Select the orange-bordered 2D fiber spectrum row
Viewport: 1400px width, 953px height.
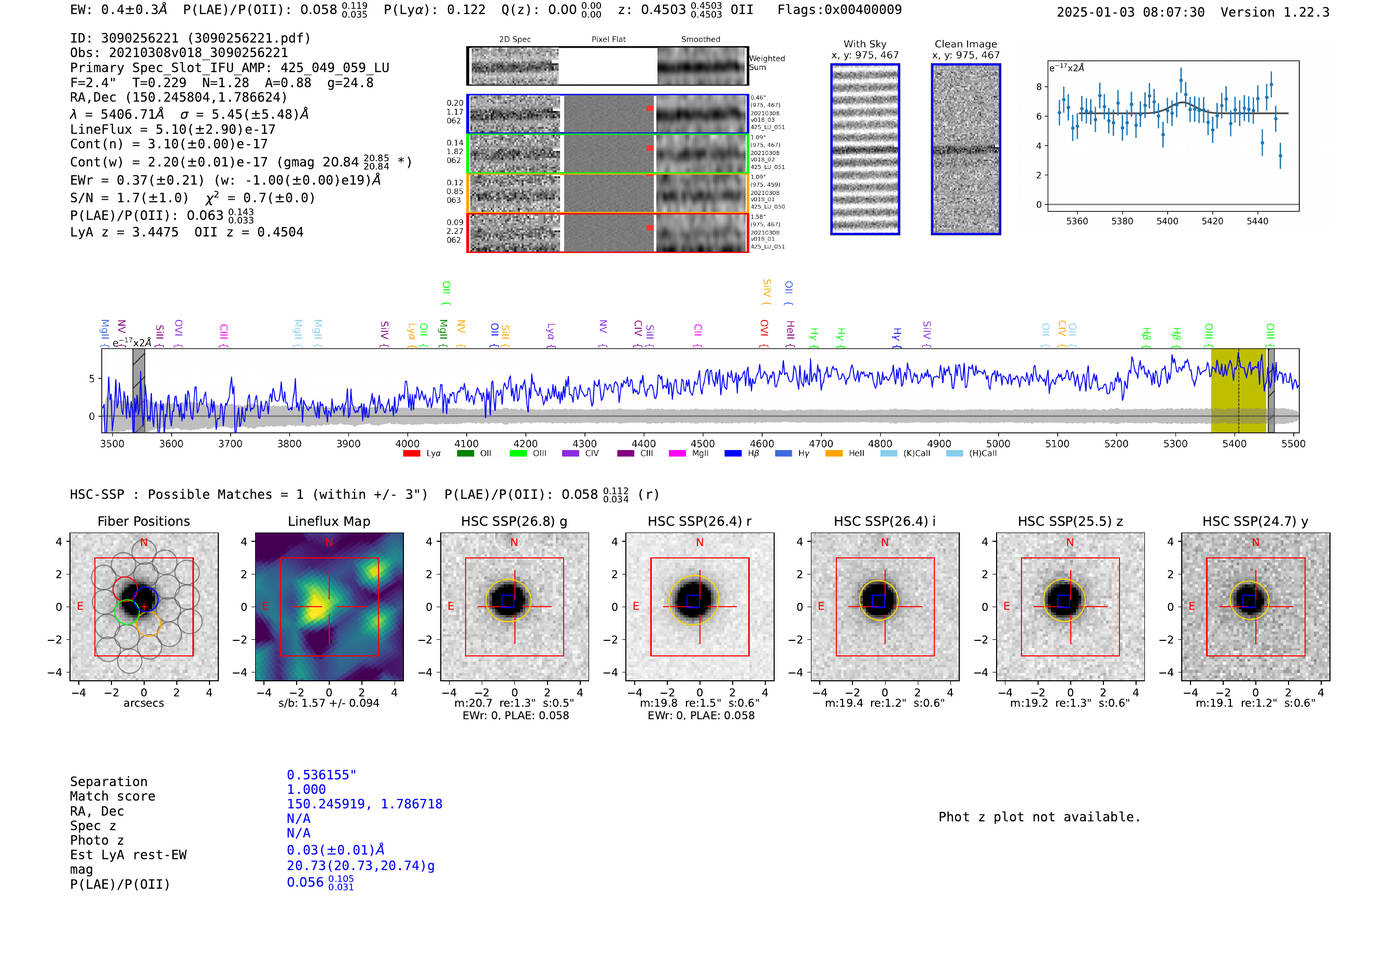pos(607,193)
